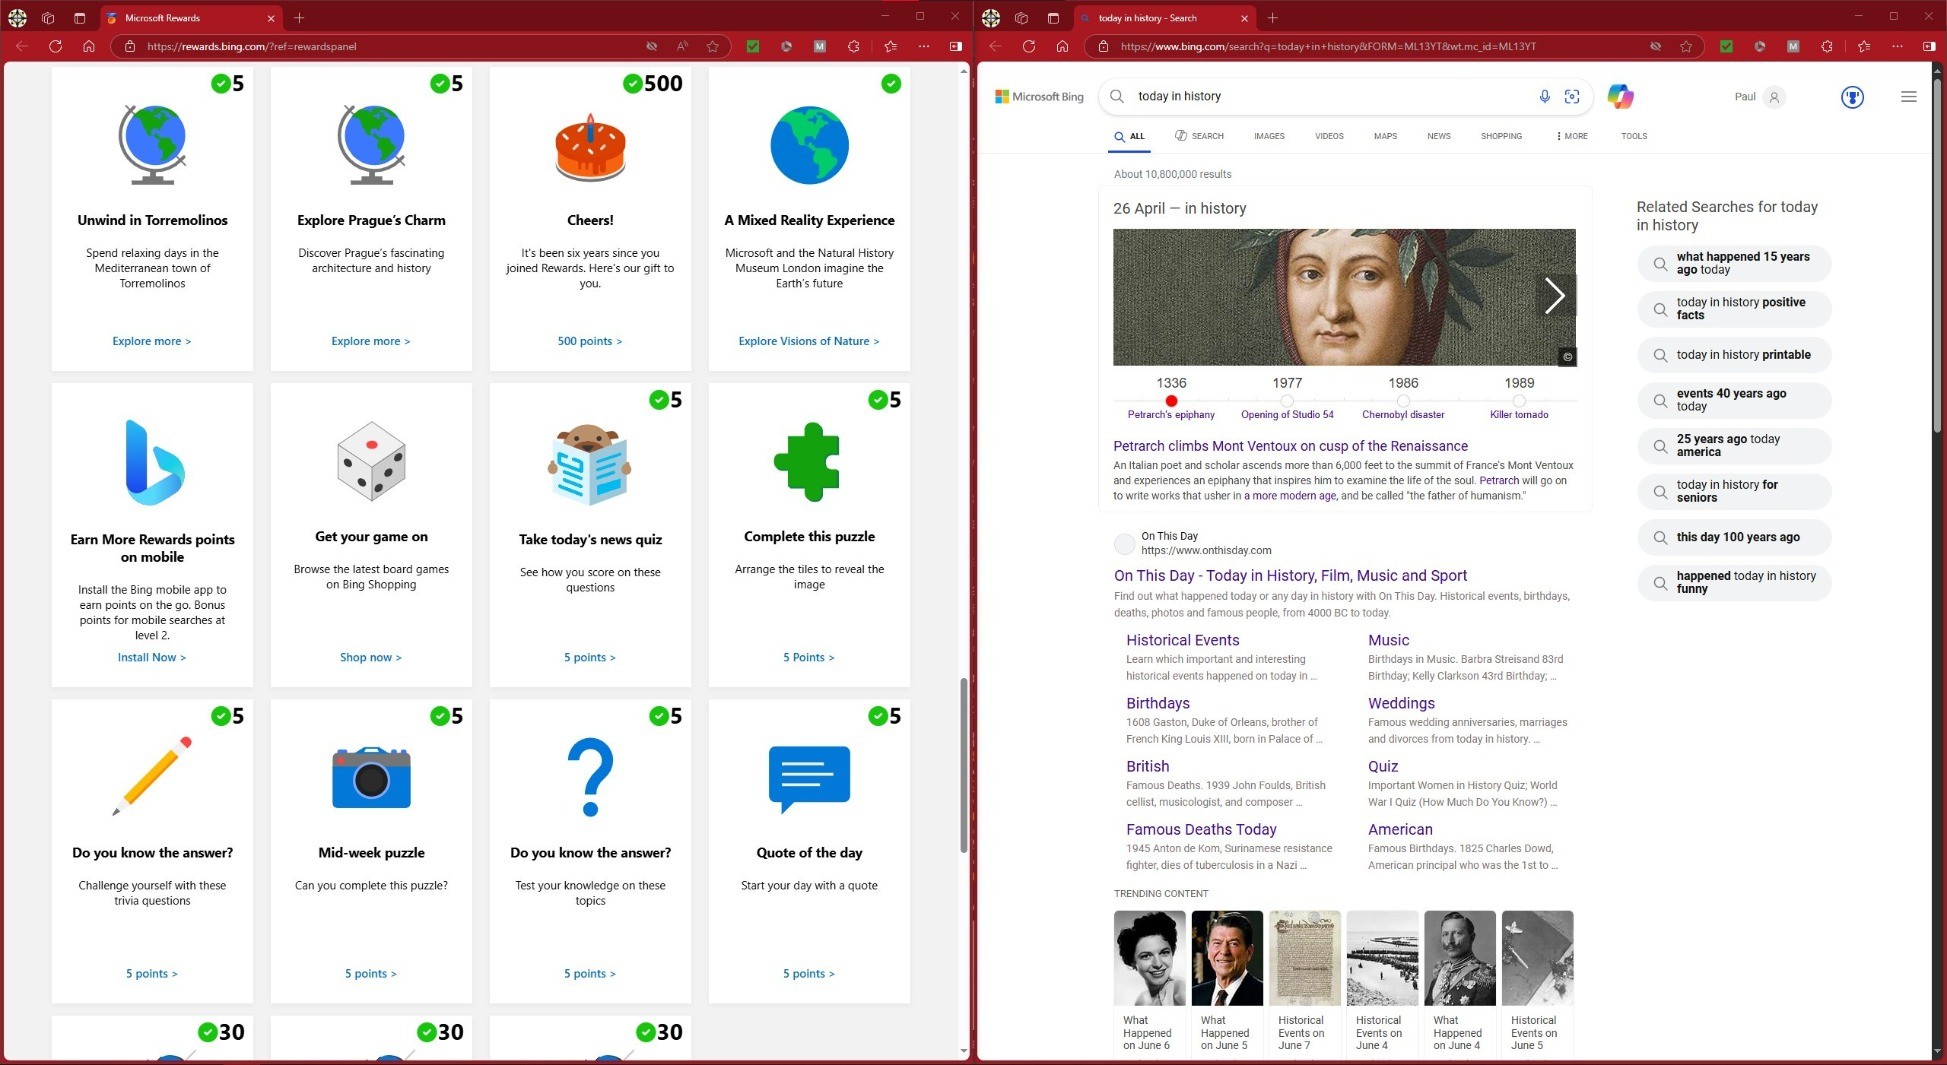Advance the history carousel with the right arrow
This screenshot has width=1947, height=1065.
coord(1554,295)
